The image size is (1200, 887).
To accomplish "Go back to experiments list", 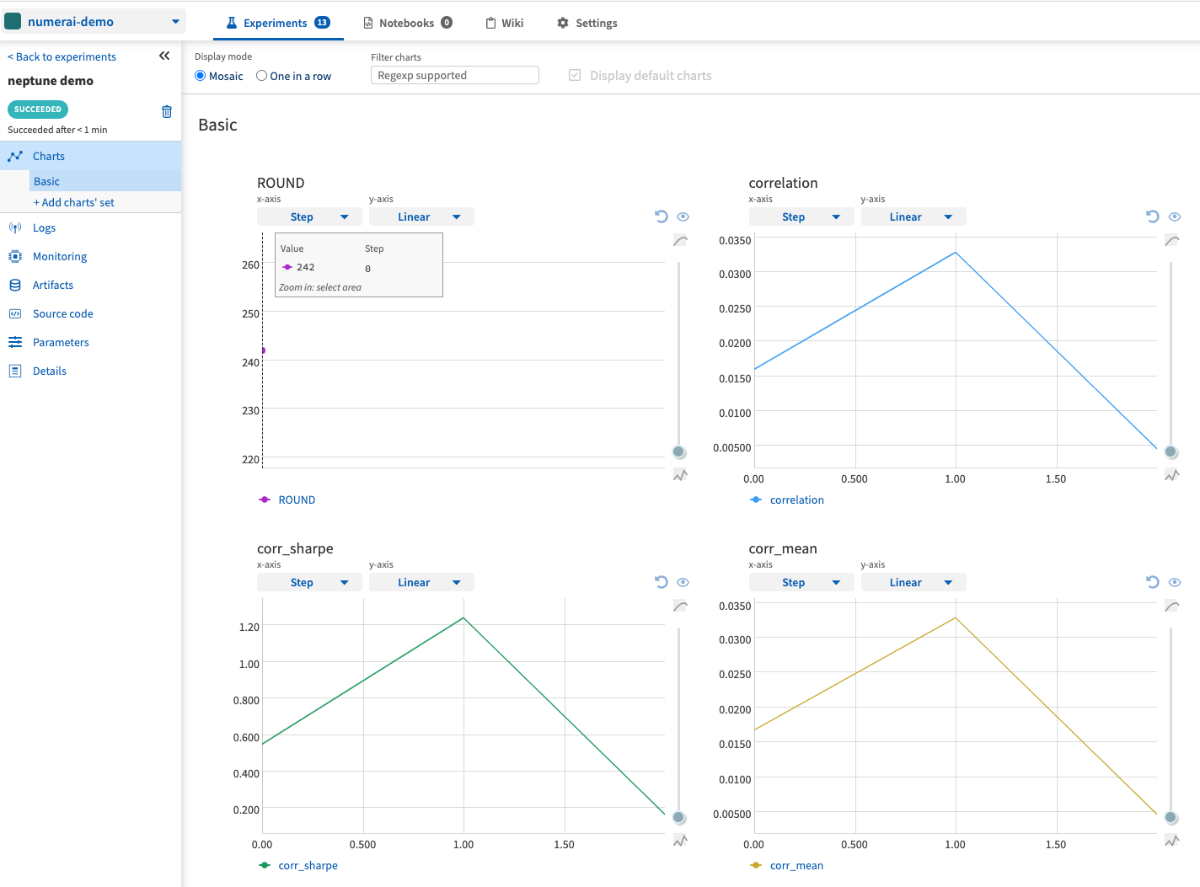I will click(62, 57).
